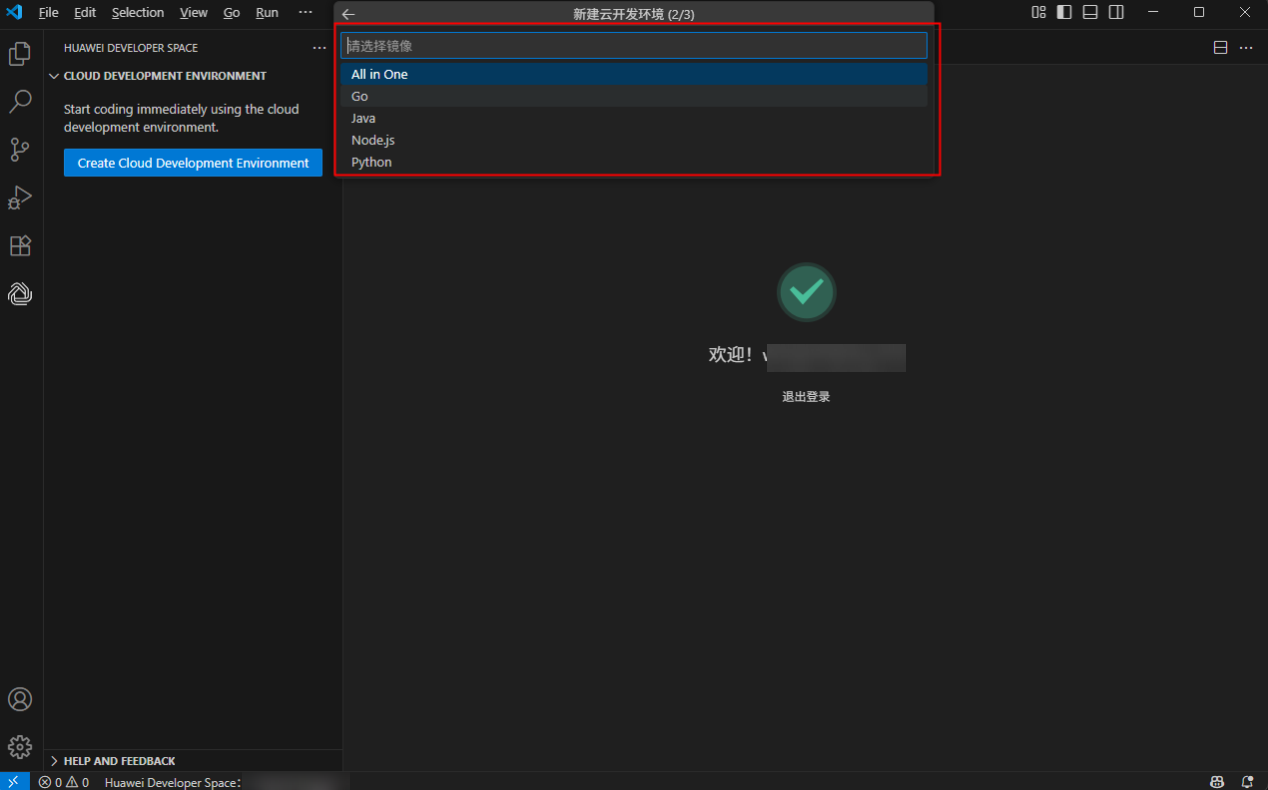Image resolution: width=1268 pixels, height=790 pixels.
Task: Open Source Control view icon
Action: [x=20, y=150]
